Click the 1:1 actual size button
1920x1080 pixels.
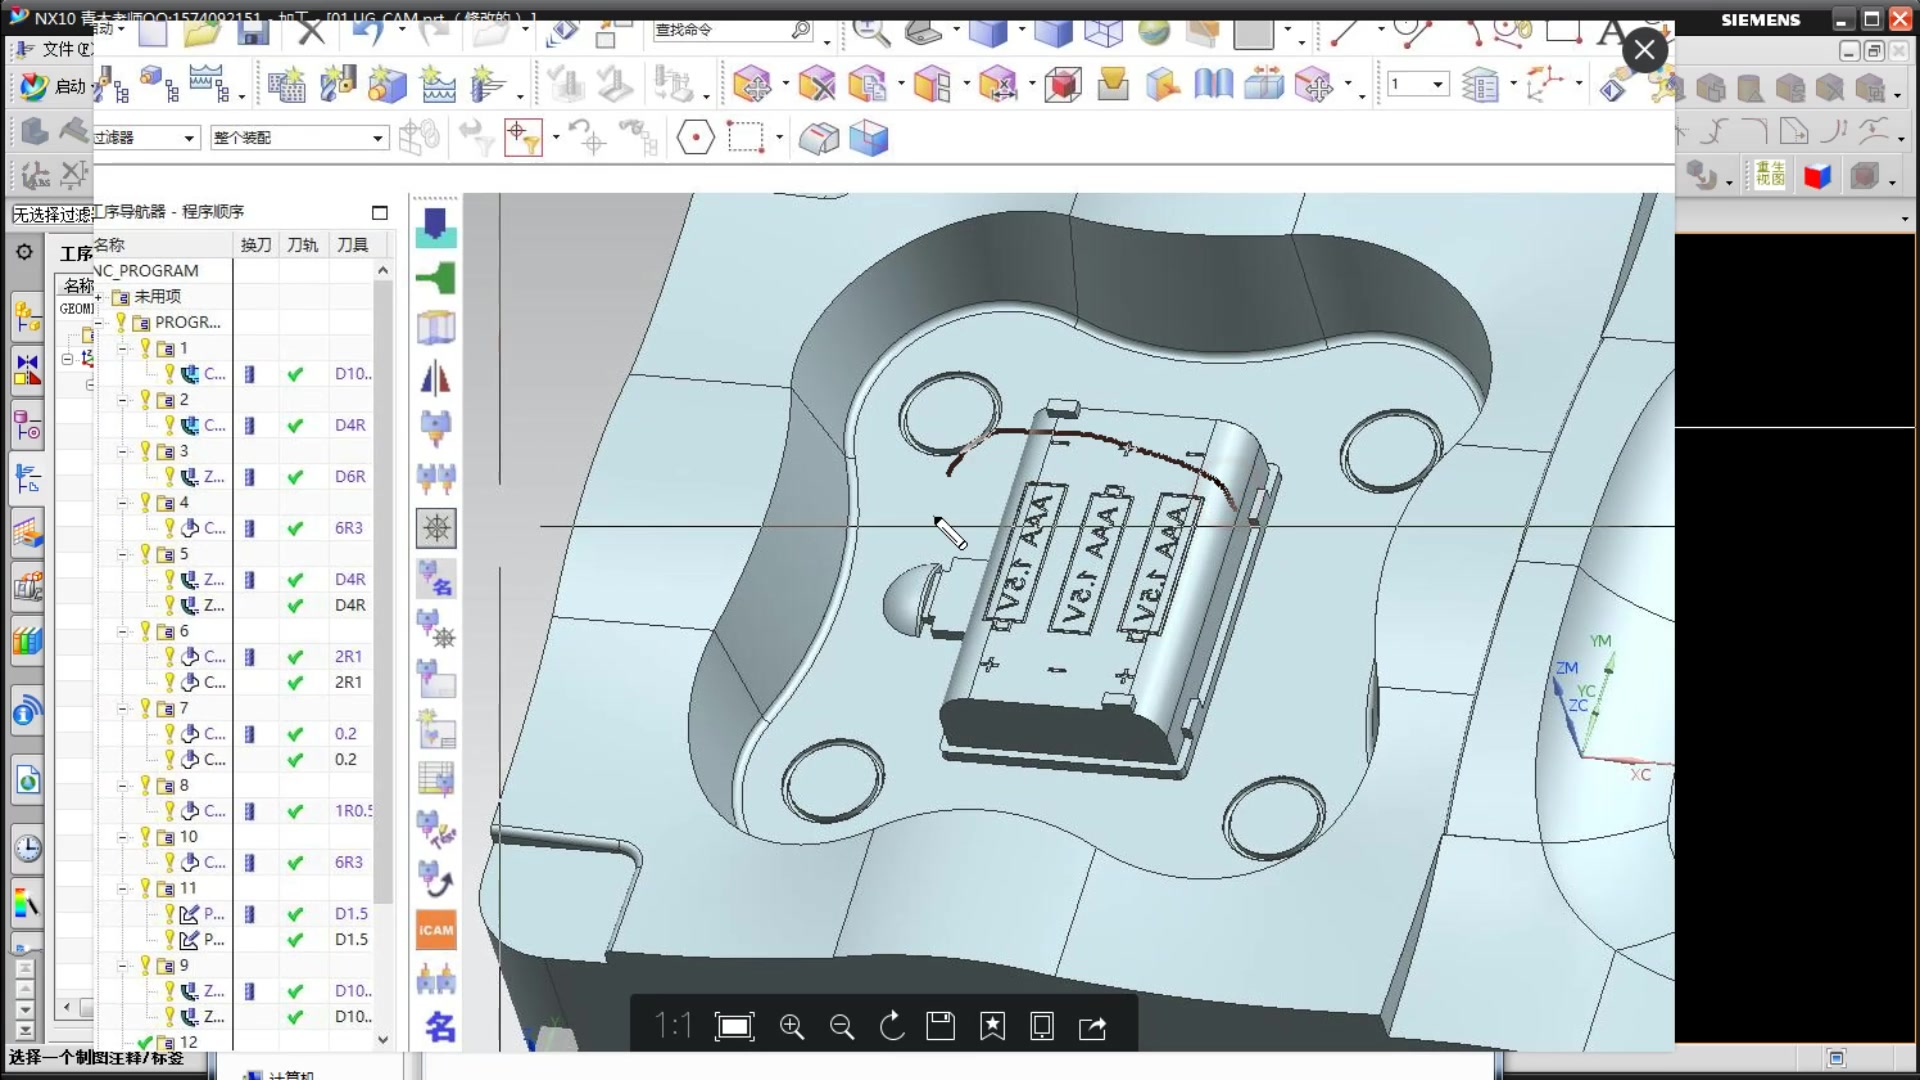click(x=672, y=1027)
